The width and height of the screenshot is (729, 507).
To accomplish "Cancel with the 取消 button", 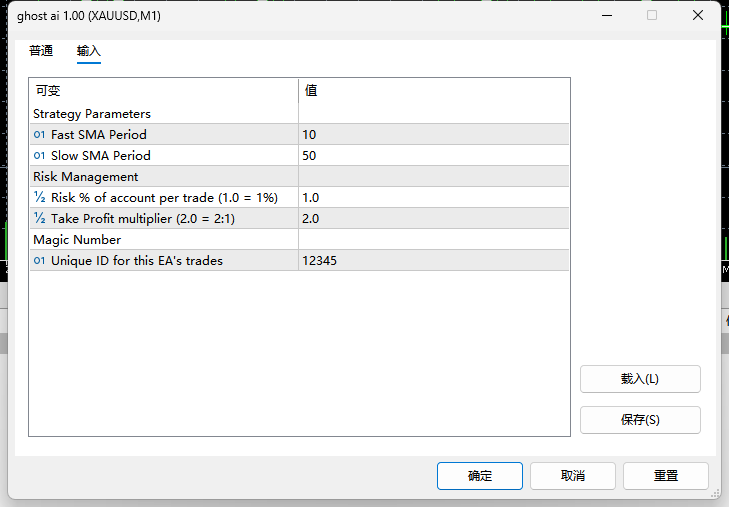I will [x=573, y=475].
